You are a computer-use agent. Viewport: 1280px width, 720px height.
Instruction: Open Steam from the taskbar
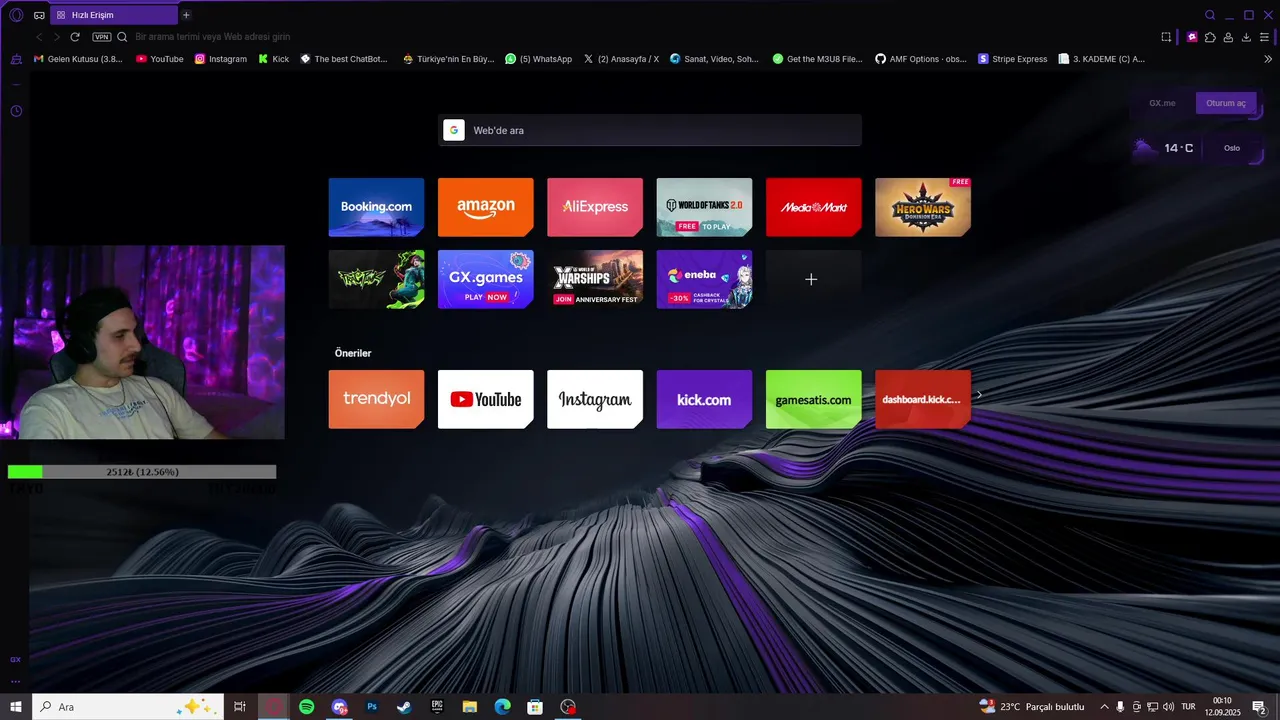click(x=404, y=707)
